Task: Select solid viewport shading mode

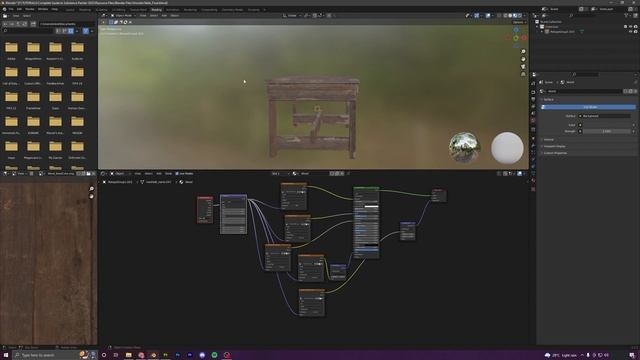Action: point(510,16)
